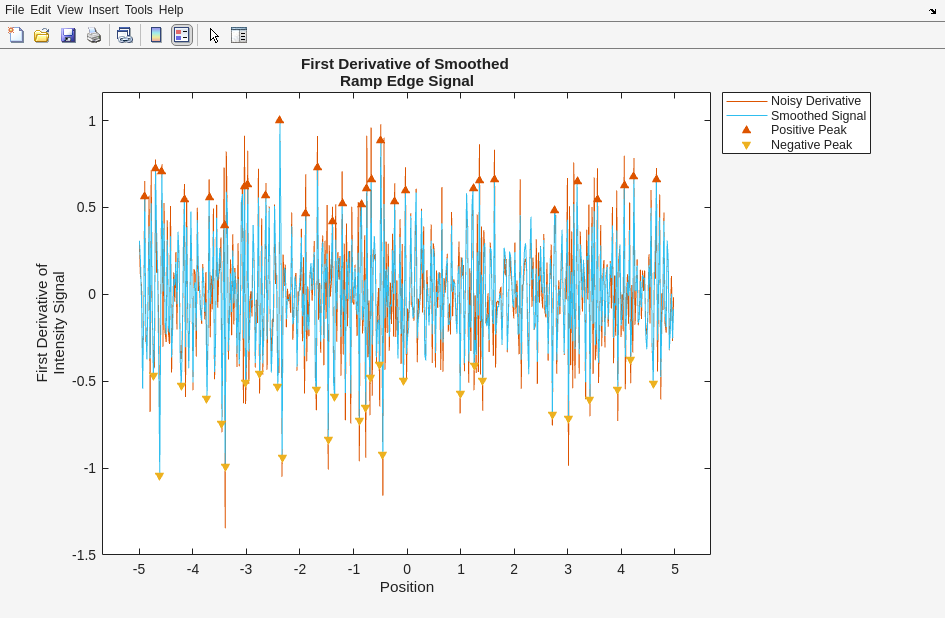Print the figure with the printer icon
Screen dimensions: 945x618
click(94, 35)
